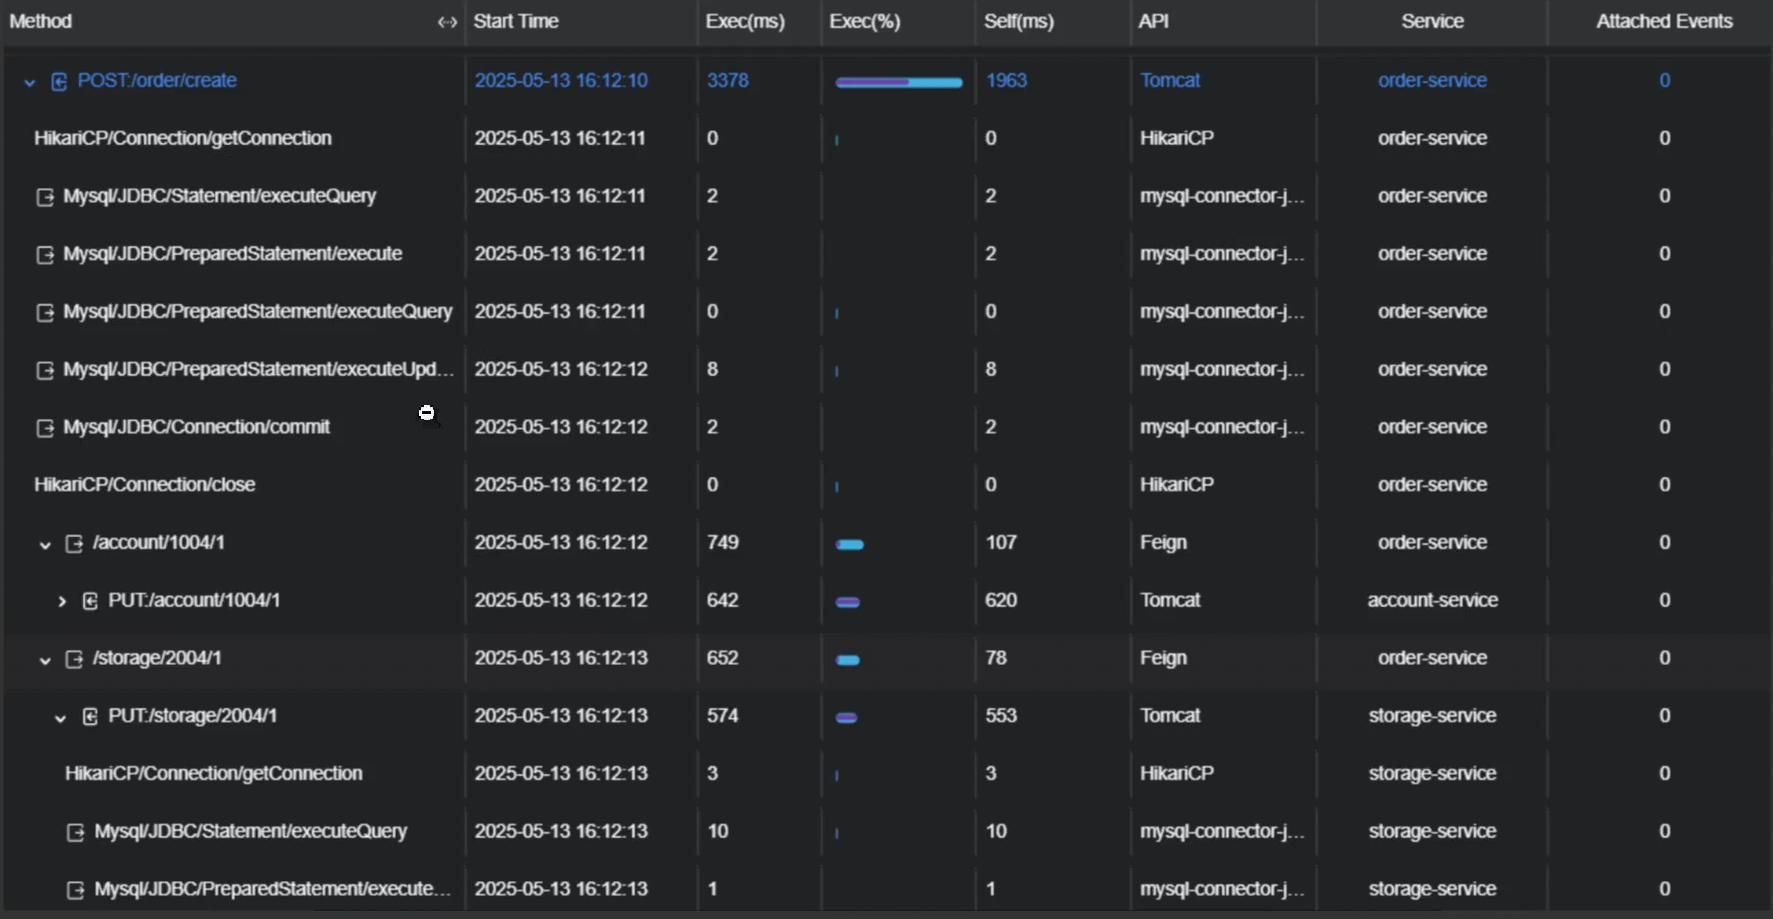Viewport: 1773px width, 919px height.
Task: Select the order-service HikariCP/Connection/getConnection row
Action: coord(886,138)
